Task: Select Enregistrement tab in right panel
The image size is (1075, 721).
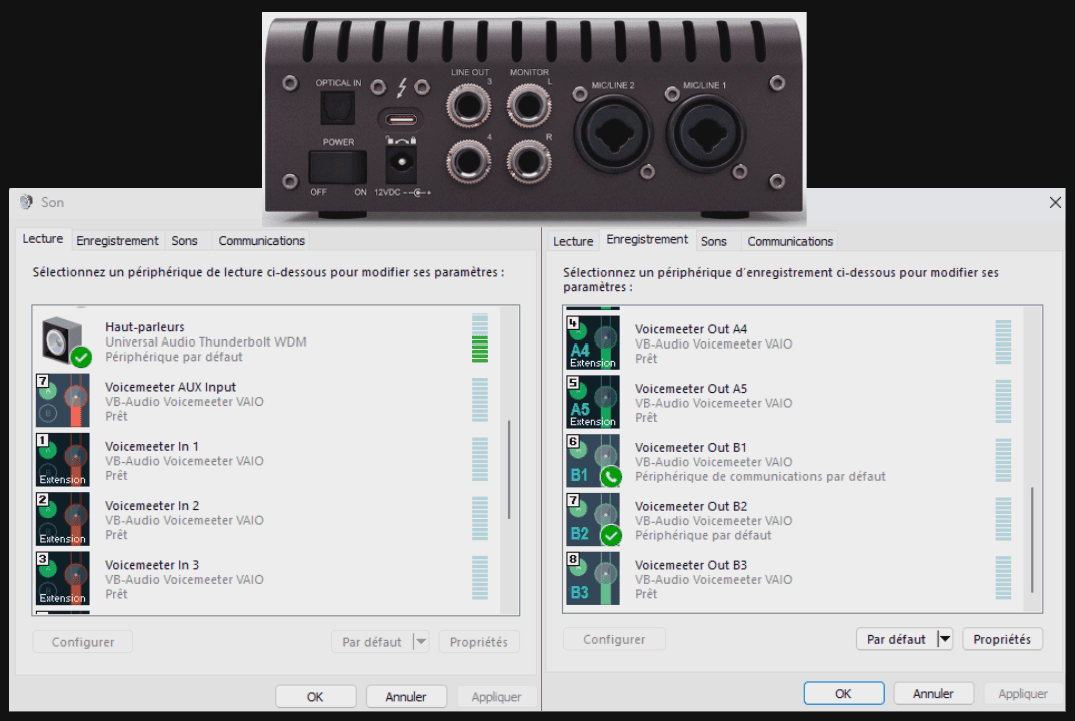Action: [x=647, y=239]
